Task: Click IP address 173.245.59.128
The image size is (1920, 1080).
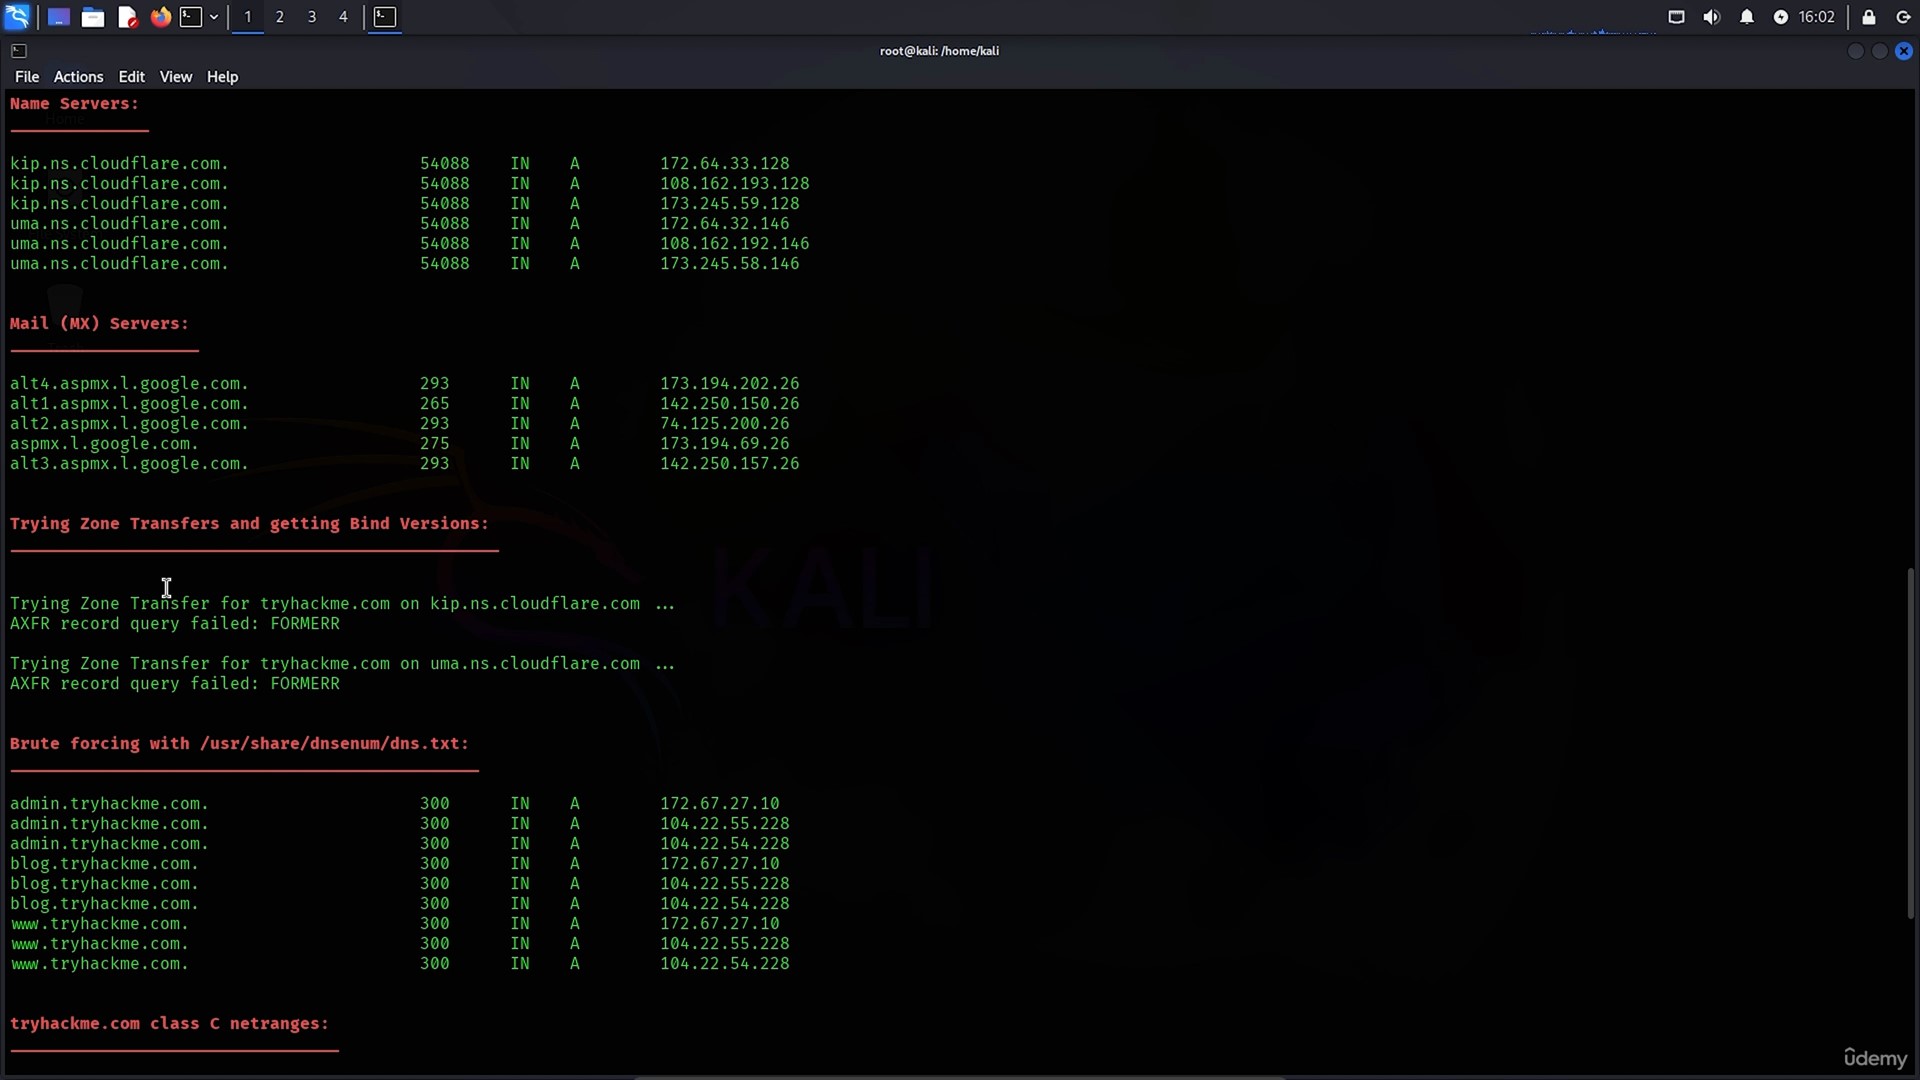Action: pos(730,204)
